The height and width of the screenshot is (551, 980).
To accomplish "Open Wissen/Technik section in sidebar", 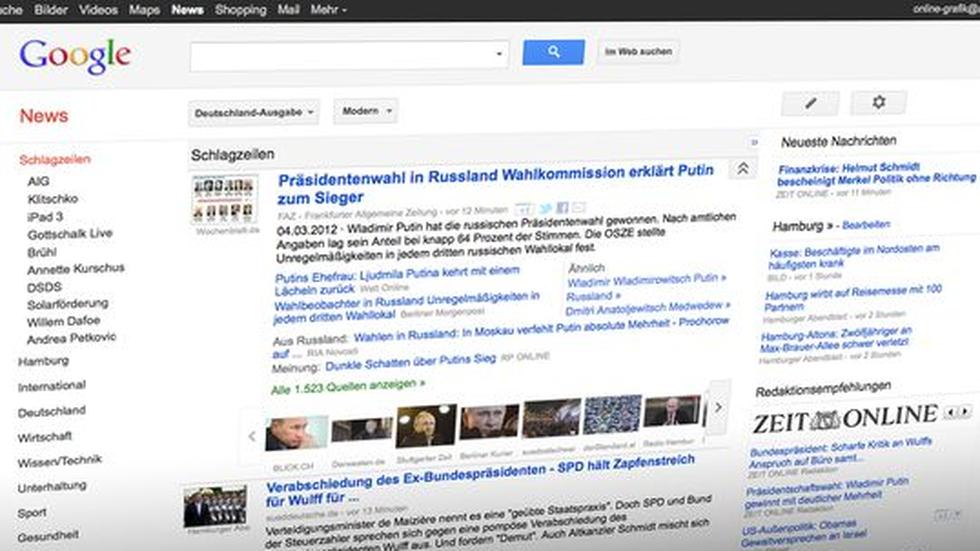I will coord(60,462).
